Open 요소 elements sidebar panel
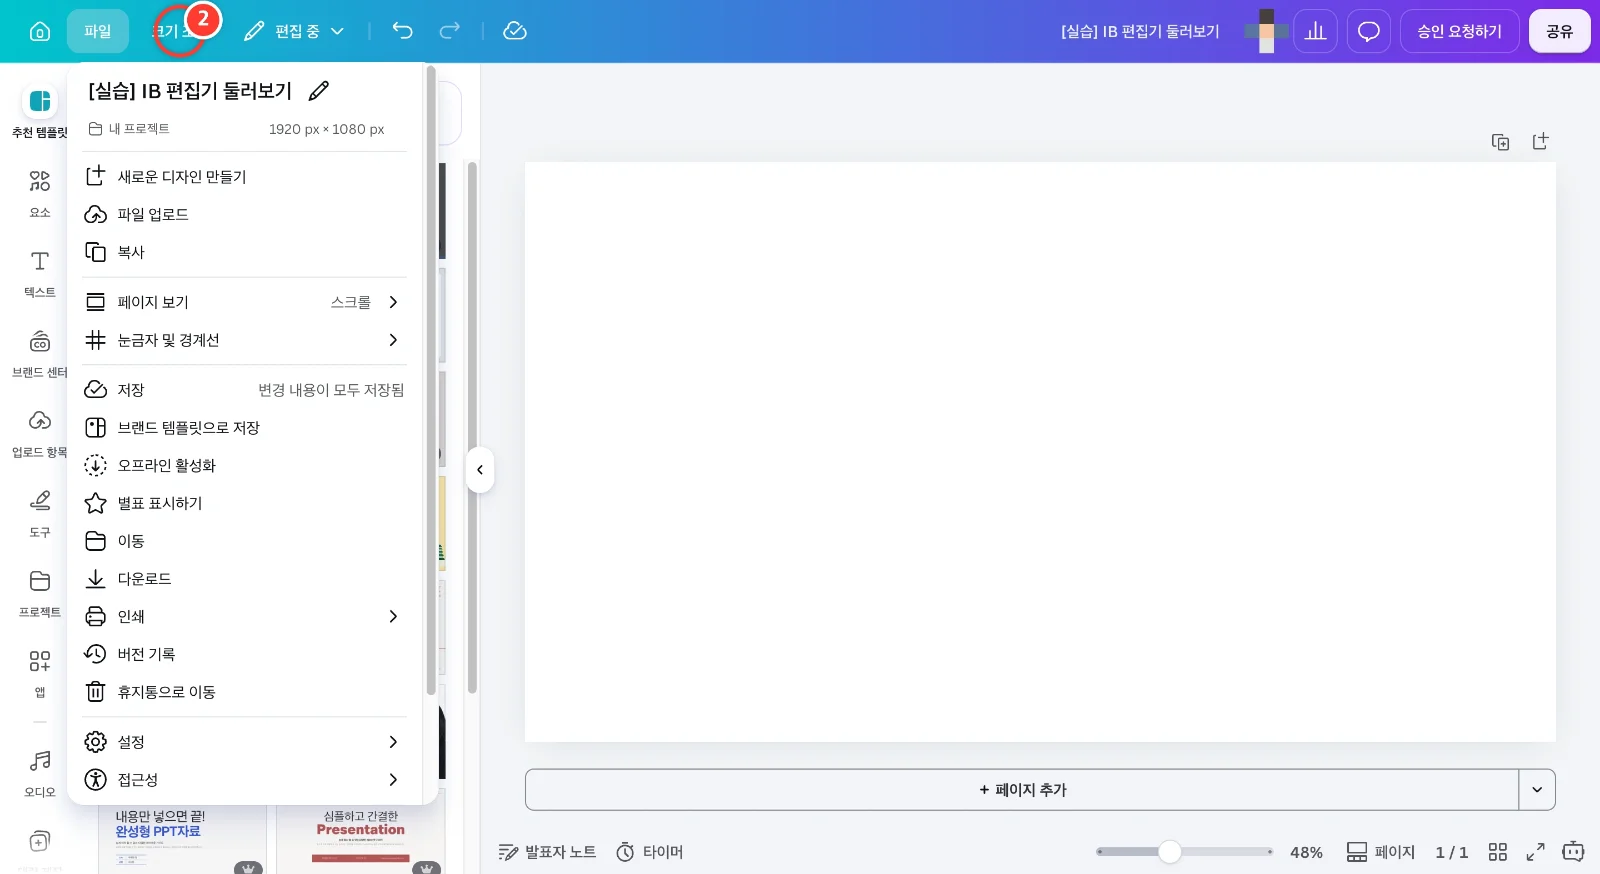This screenshot has width=1600, height=874. point(40,193)
